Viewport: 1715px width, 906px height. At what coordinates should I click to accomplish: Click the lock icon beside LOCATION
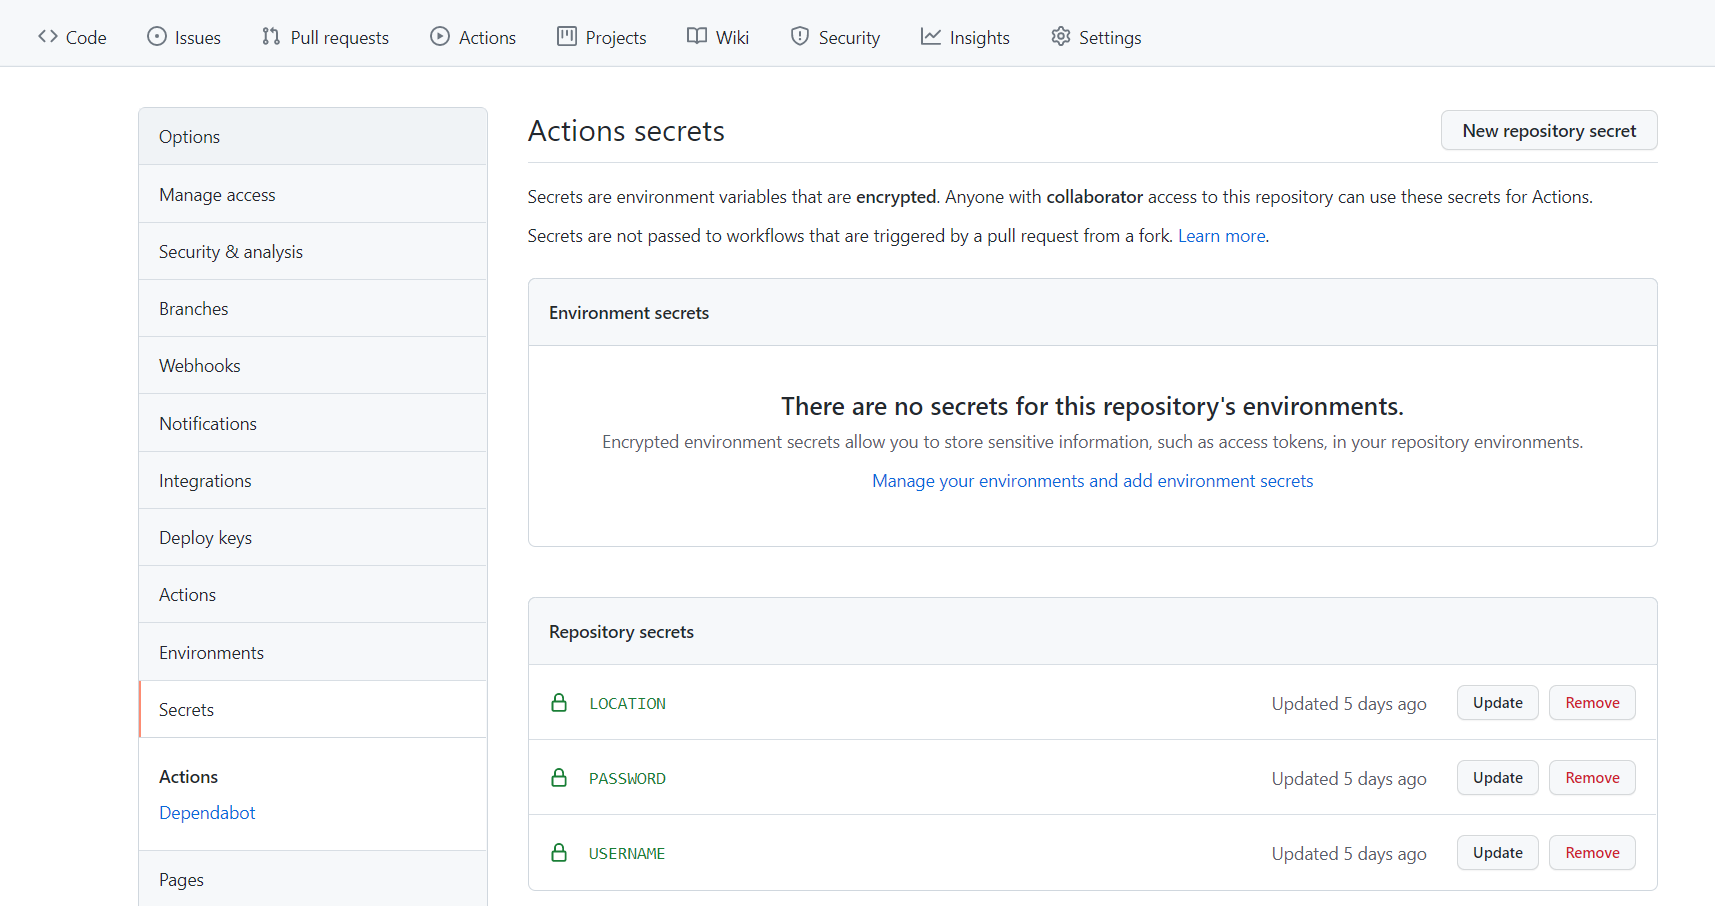coord(559,703)
